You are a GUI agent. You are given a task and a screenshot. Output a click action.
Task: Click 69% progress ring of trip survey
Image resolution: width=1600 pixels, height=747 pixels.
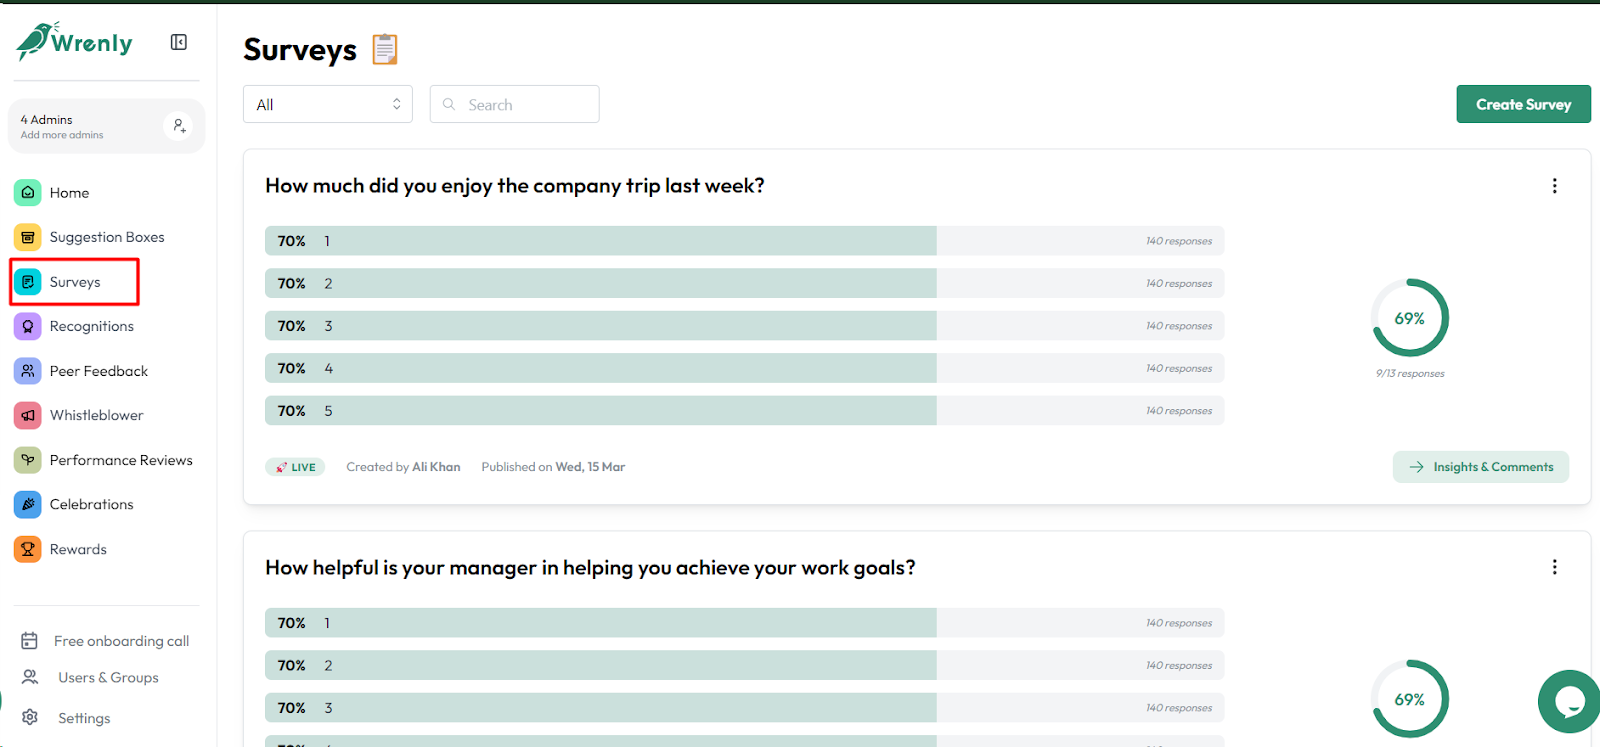1410,318
